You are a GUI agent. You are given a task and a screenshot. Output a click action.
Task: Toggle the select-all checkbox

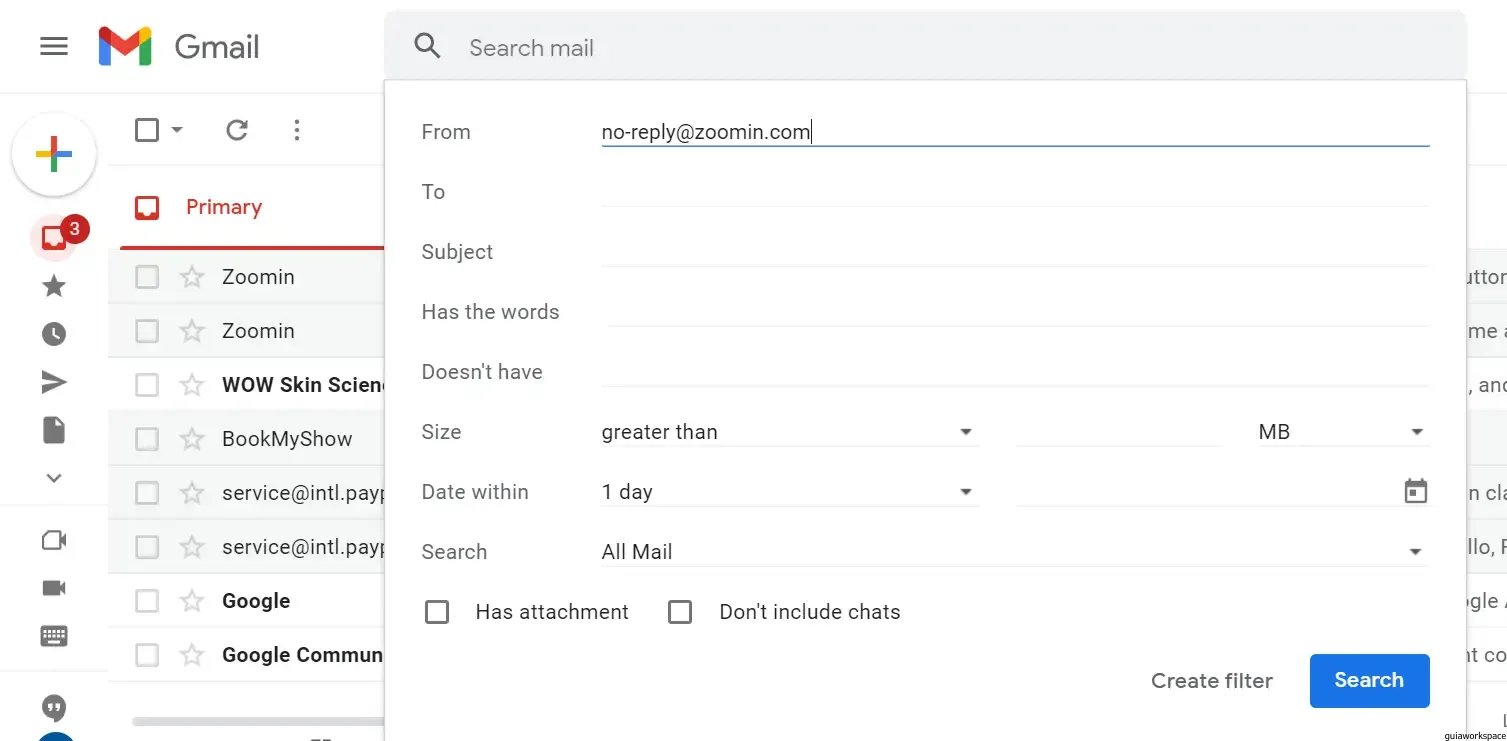pos(147,130)
